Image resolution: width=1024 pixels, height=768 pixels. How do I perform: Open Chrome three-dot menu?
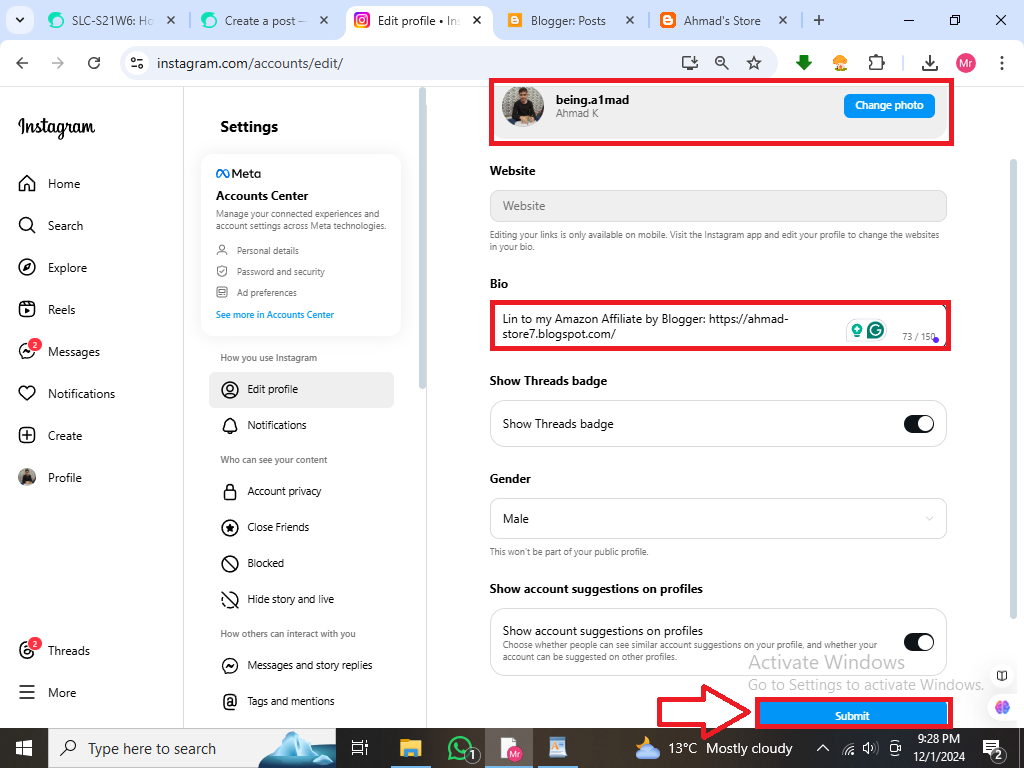point(1001,63)
